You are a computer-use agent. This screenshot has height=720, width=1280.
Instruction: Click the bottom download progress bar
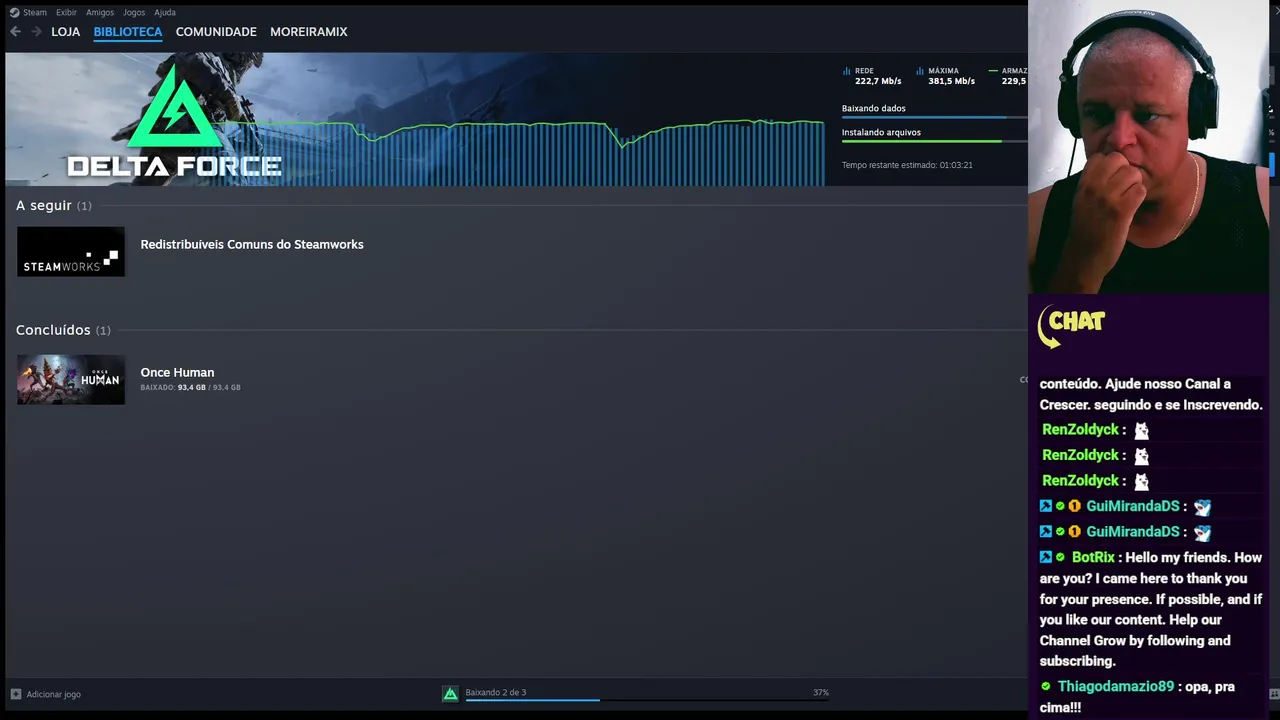pos(647,700)
